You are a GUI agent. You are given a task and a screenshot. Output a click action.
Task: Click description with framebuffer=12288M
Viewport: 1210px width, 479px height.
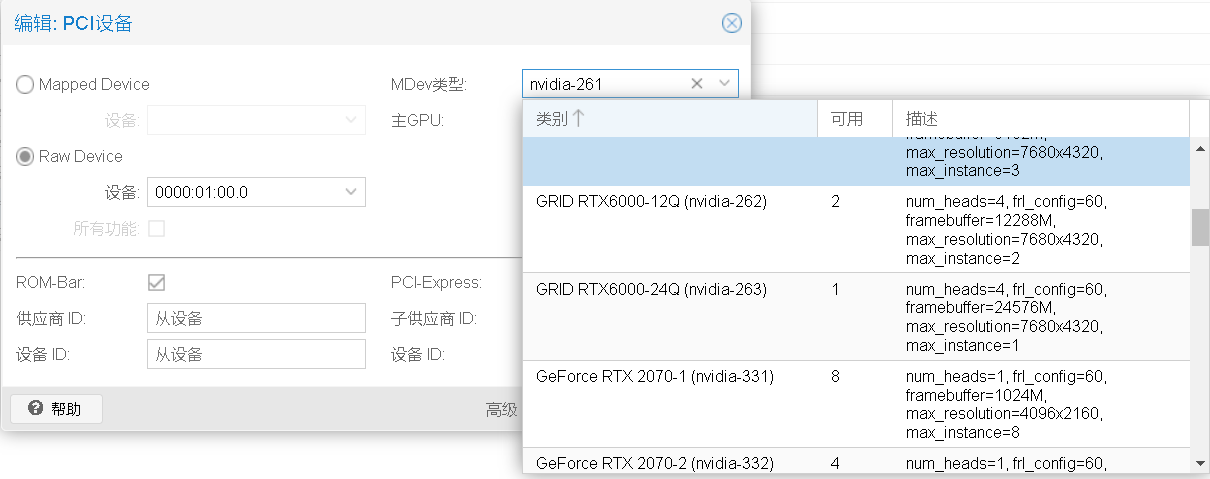tap(1006, 230)
